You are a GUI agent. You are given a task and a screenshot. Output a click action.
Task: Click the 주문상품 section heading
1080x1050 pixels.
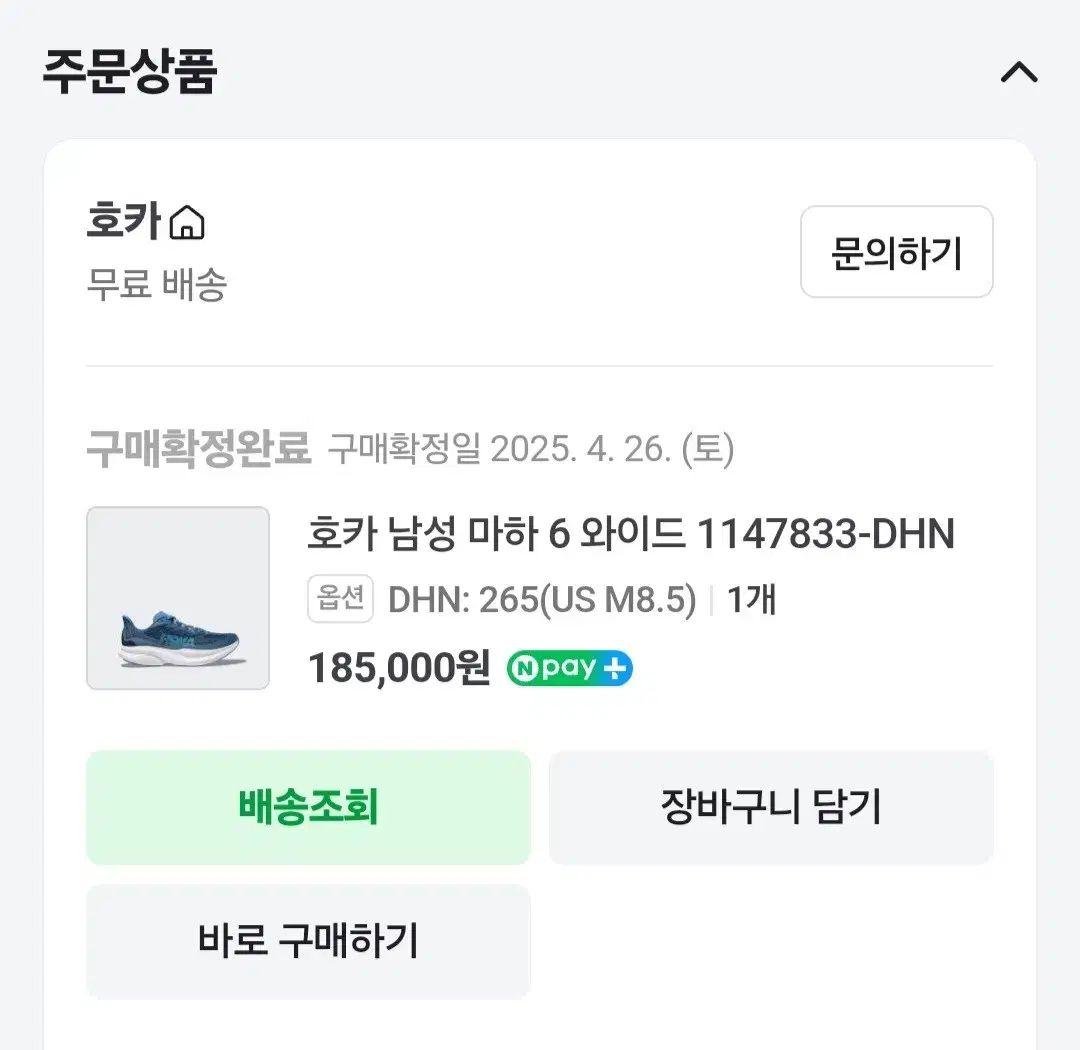[130, 72]
